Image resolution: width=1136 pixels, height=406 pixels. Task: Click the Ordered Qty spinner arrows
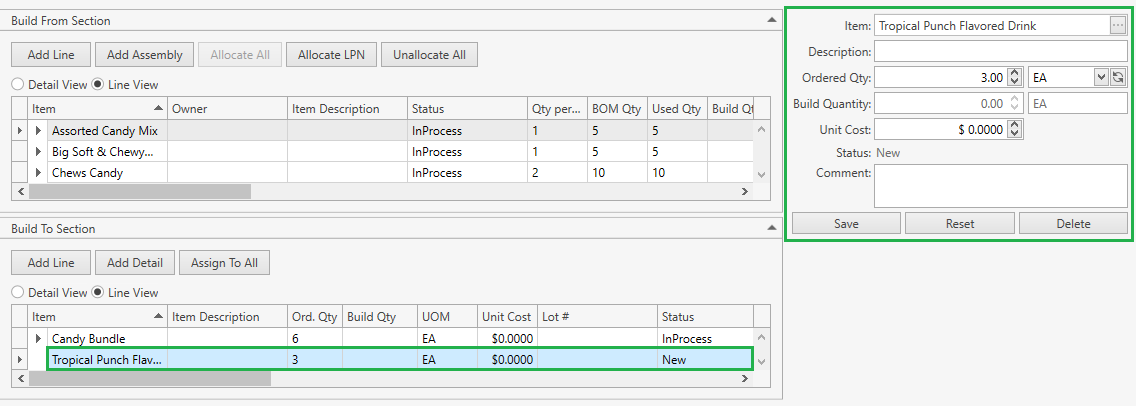point(1015,77)
